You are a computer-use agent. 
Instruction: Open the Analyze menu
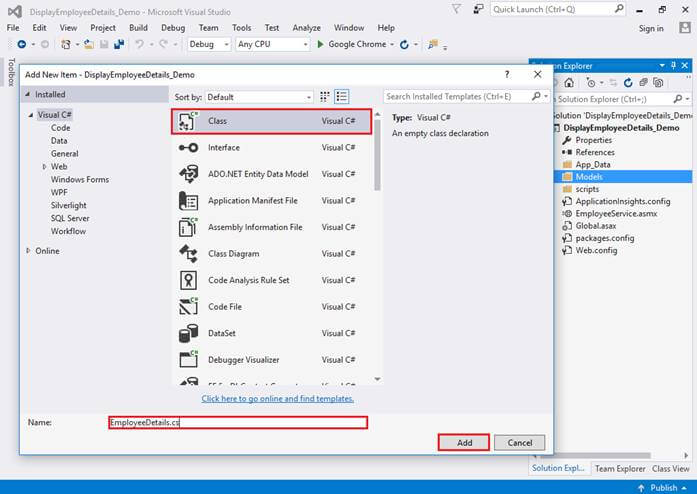point(306,28)
